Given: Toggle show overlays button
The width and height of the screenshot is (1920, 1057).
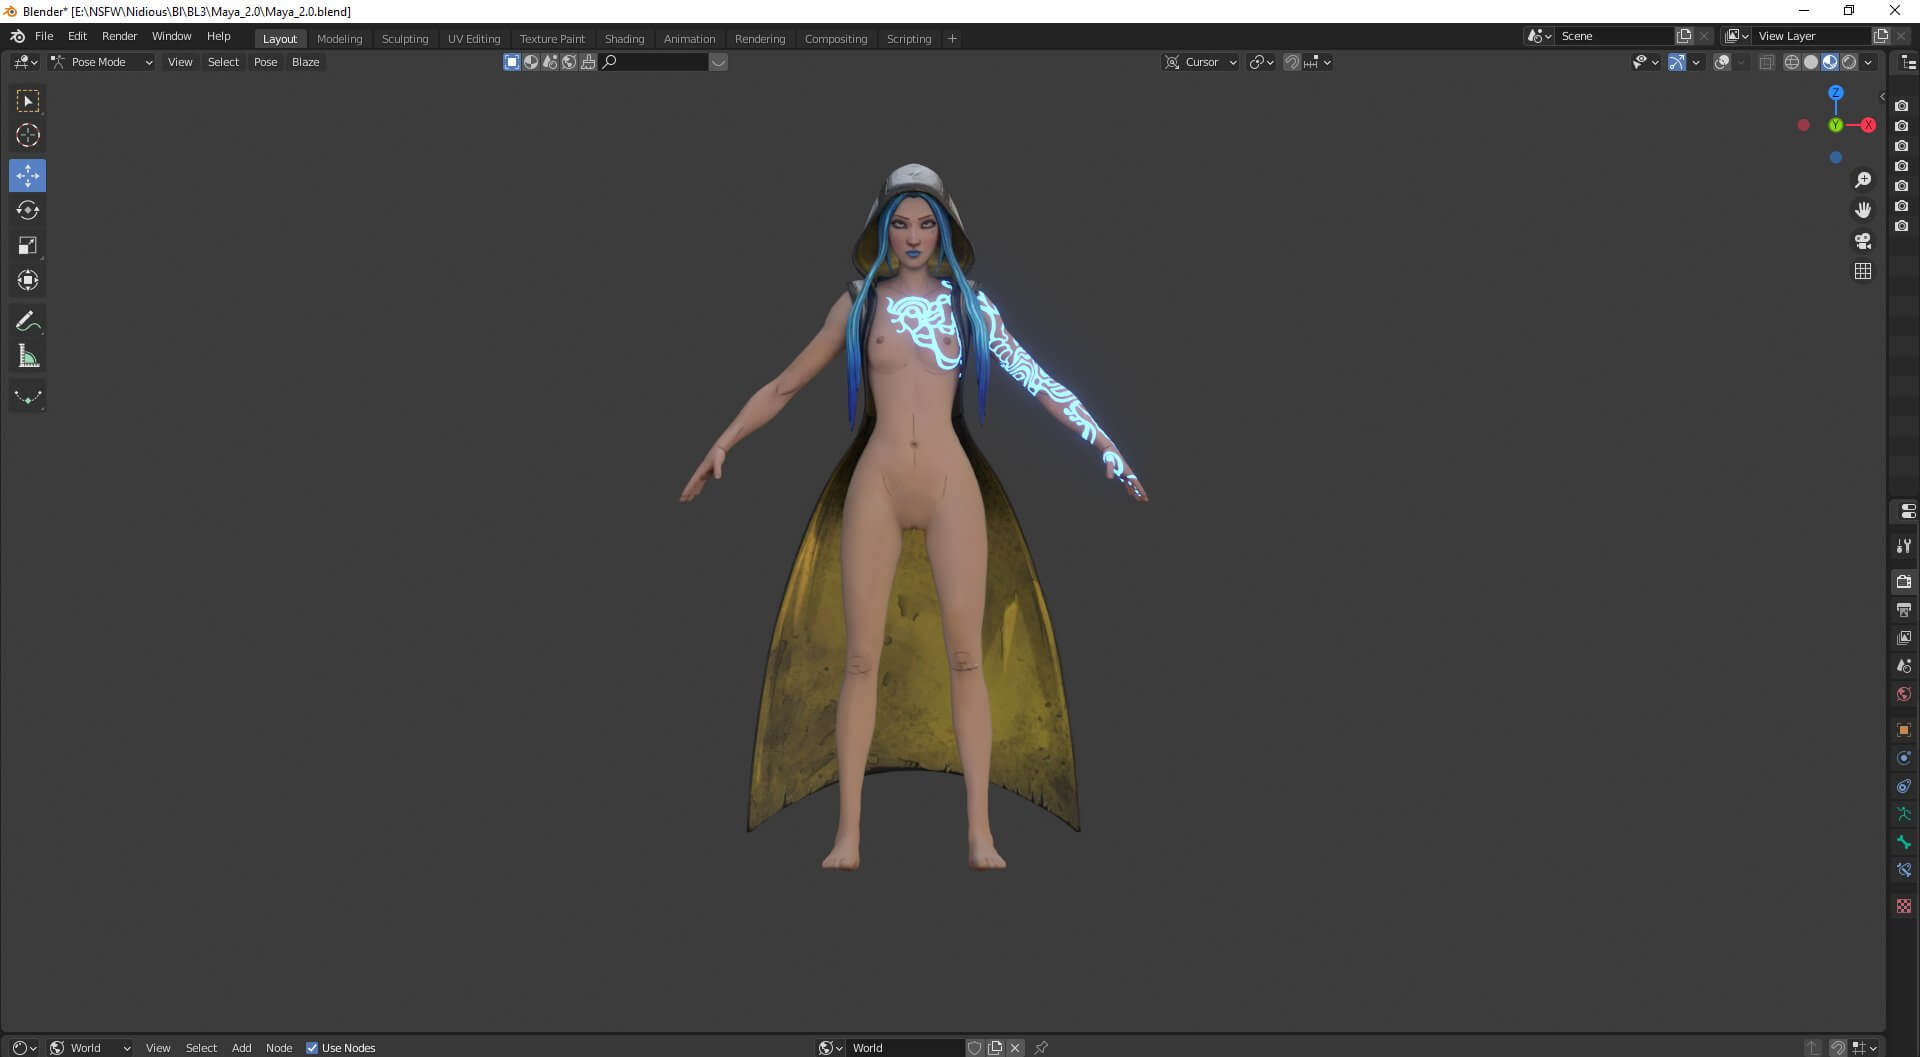Looking at the screenshot, I should coord(1722,62).
